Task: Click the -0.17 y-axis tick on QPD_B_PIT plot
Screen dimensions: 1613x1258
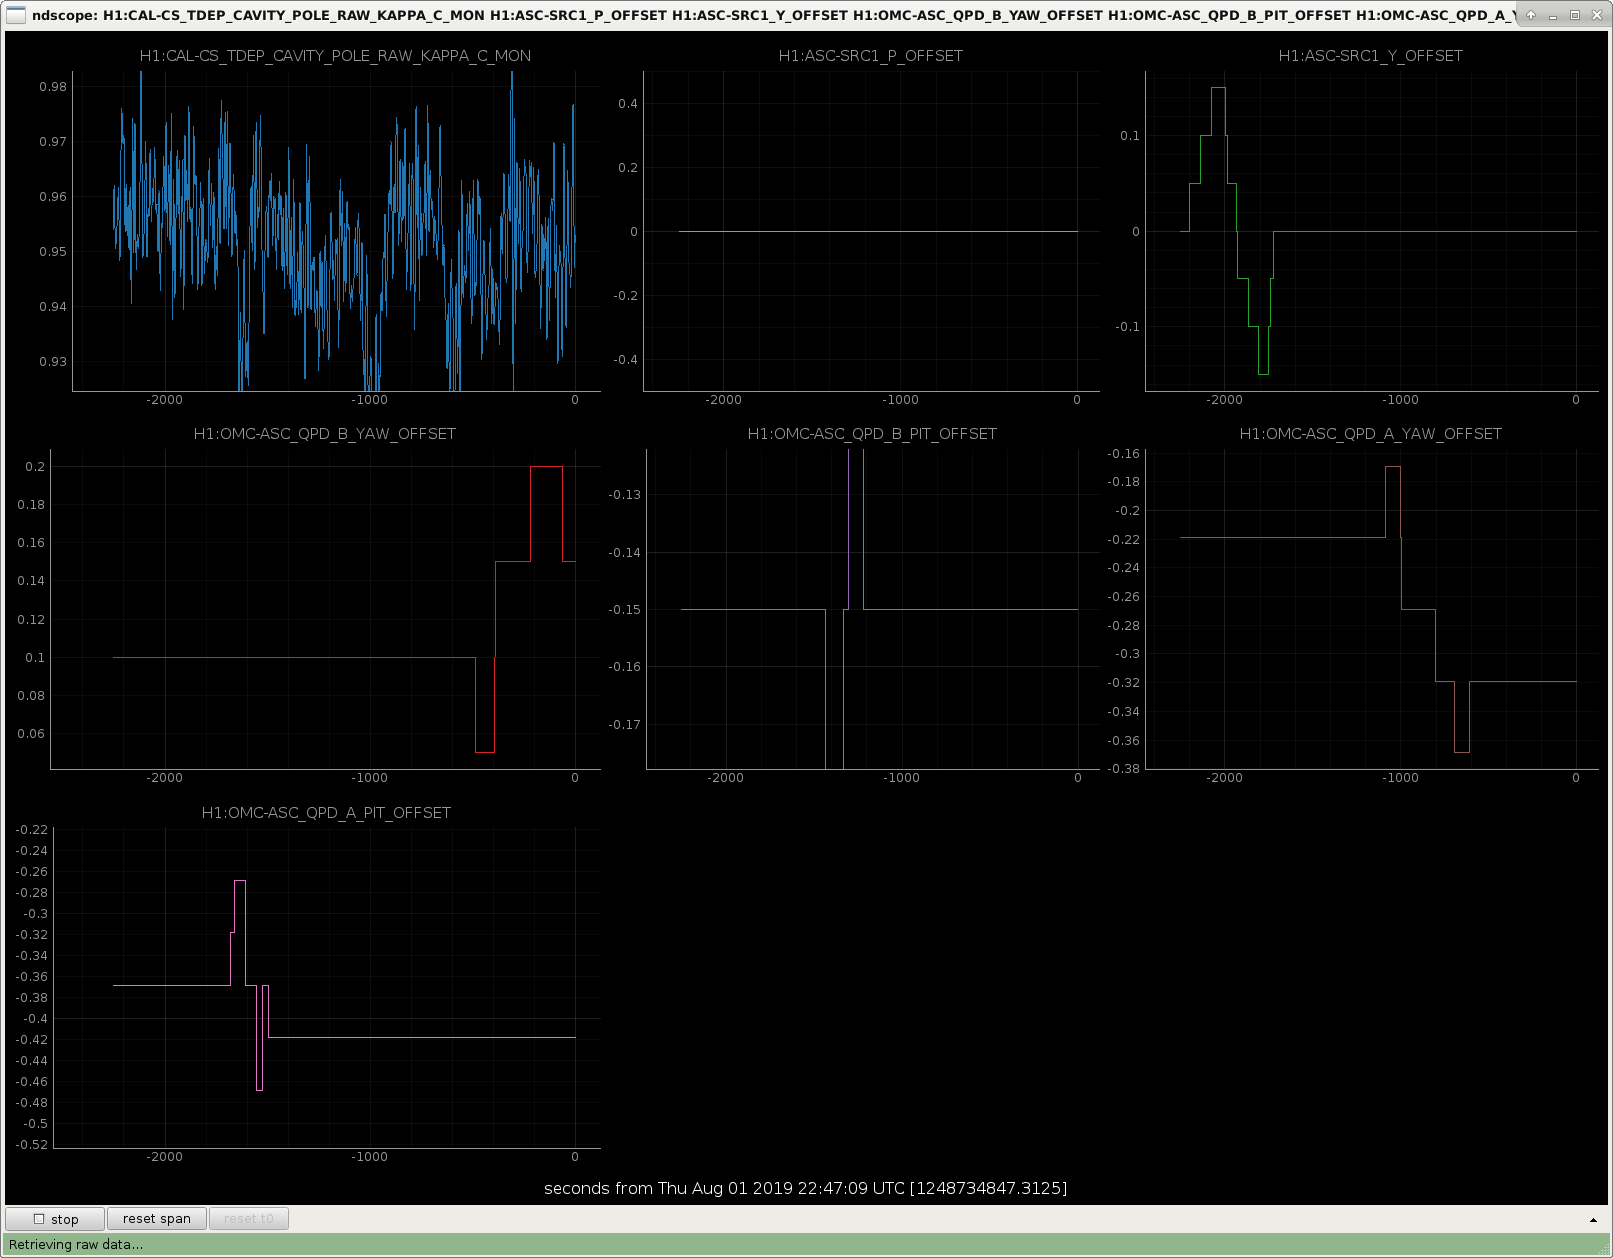Action: pyautogui.click(x=625, y=725)
